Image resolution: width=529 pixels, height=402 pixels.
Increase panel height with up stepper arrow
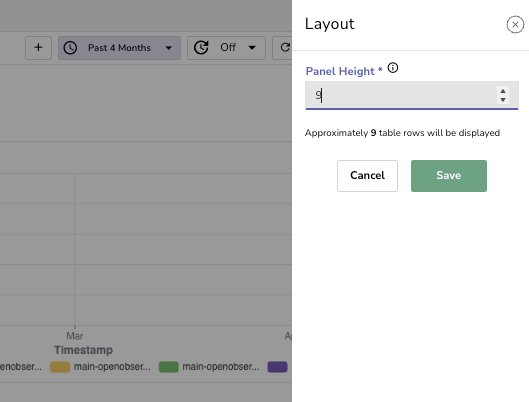tap(503, 91)
